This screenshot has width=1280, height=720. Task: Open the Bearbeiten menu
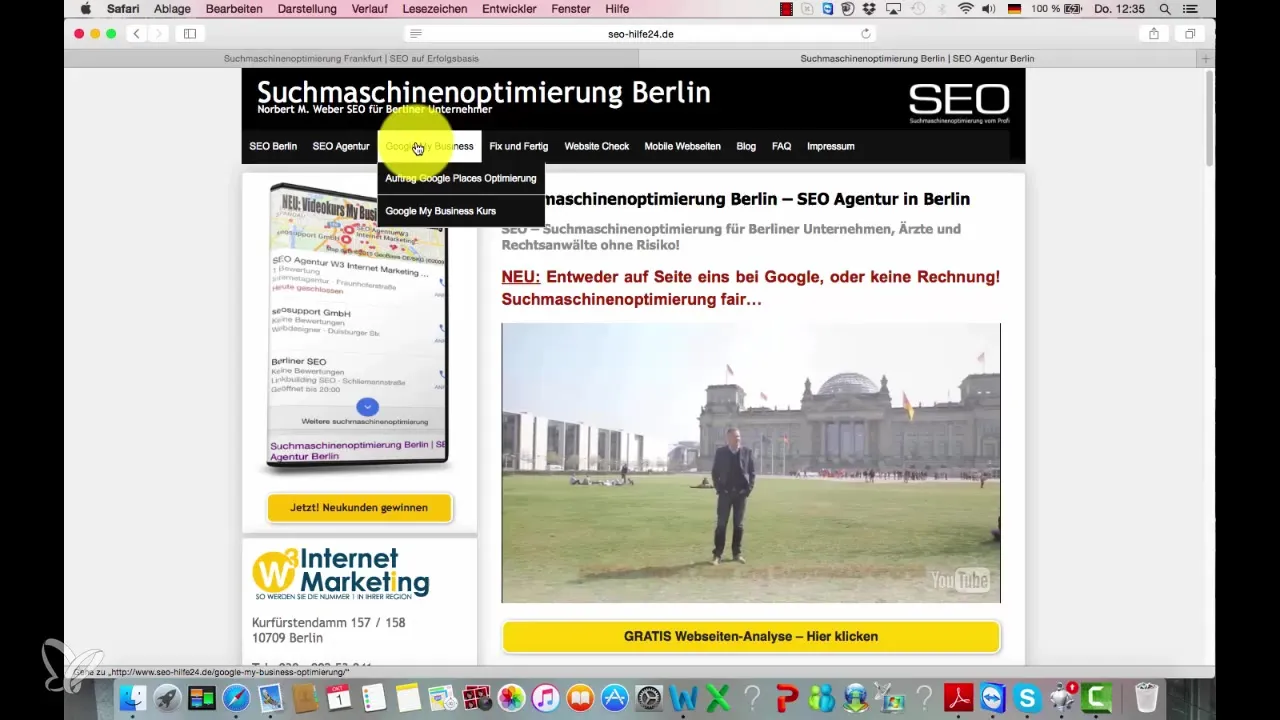pyautogui.click(x=234, y=9)
